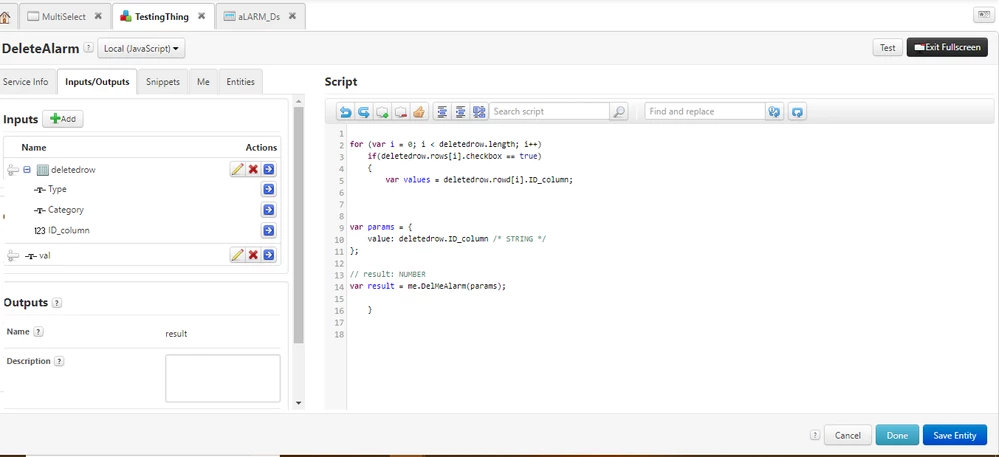Click help icon left of Cancel button
This screenshot has height=457, width=999.
coord(815,435)
